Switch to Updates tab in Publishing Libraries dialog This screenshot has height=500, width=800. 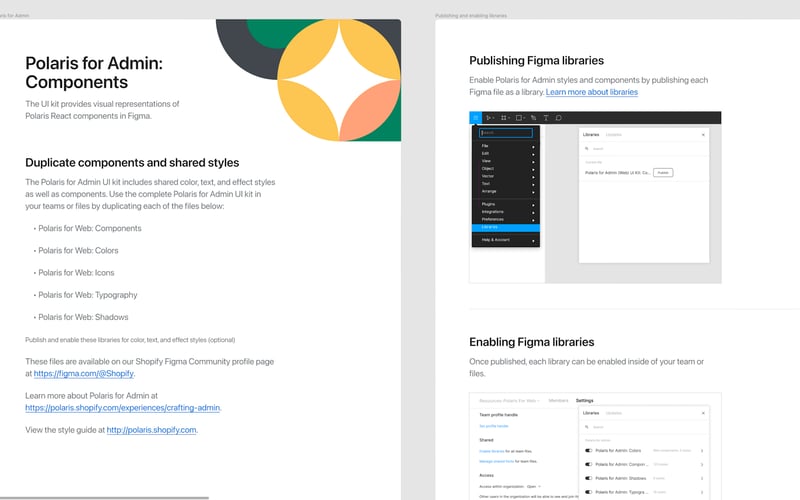click(x=613, y=135)
